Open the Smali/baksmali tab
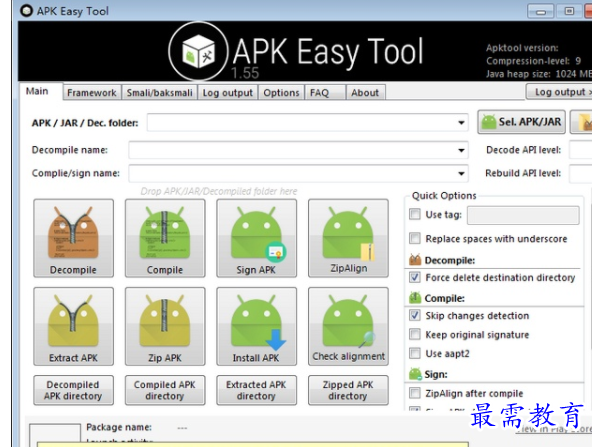 pyautogui.click(x=159, y=92)
